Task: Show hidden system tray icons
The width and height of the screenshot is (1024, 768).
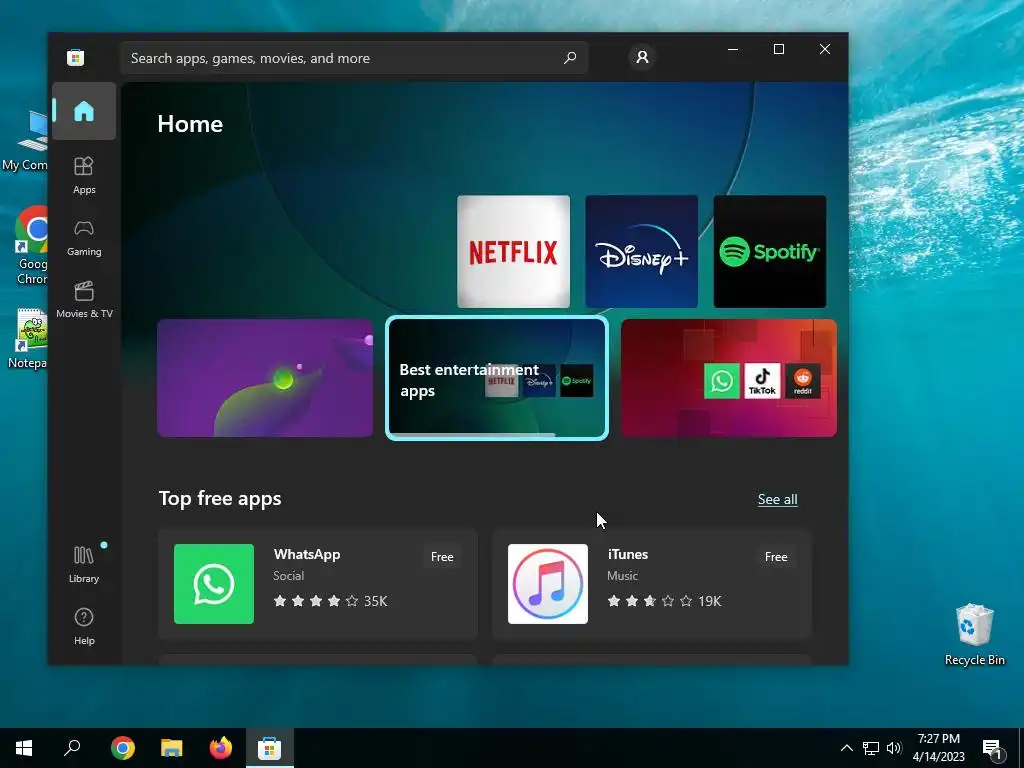Action: point(846,748)
